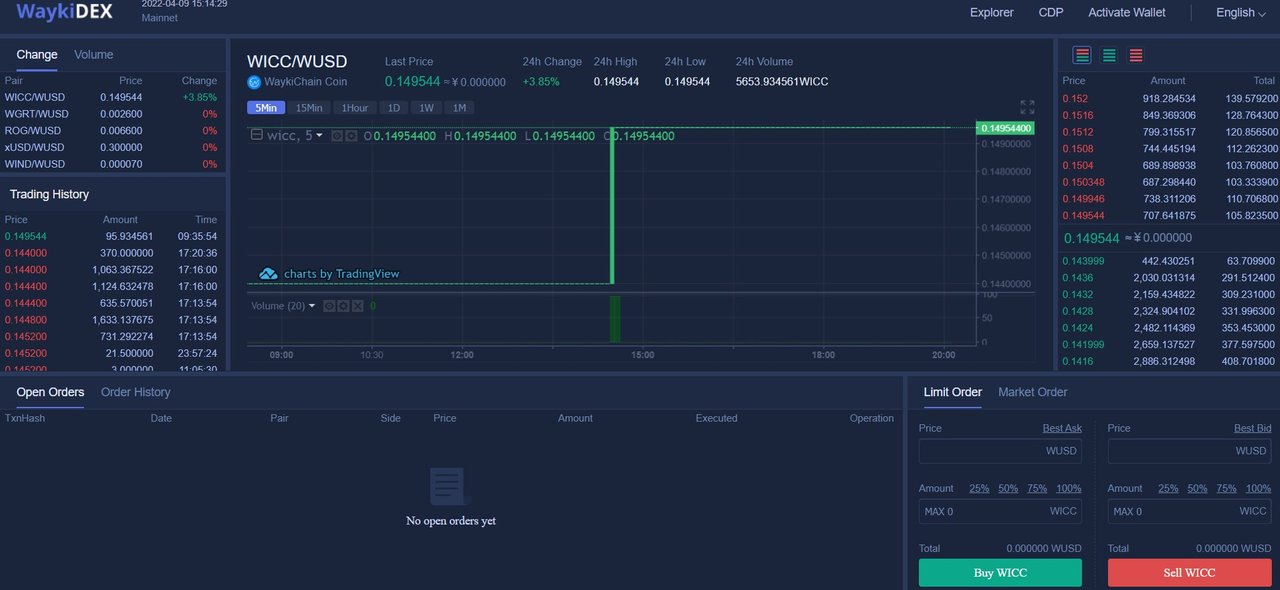Open the Open Orders tab
The image size is (1280, 590).
(50, 392)
